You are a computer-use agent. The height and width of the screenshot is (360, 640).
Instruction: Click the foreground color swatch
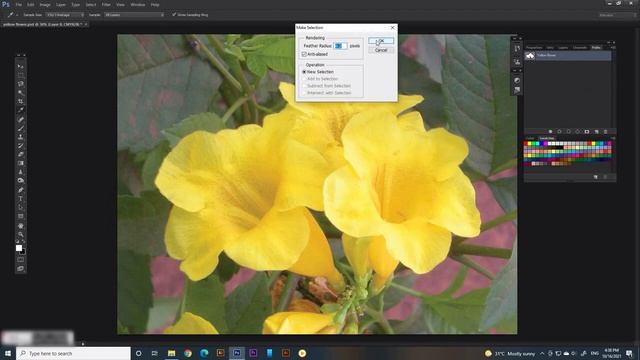pyautogui.click(x=19, y=248)
